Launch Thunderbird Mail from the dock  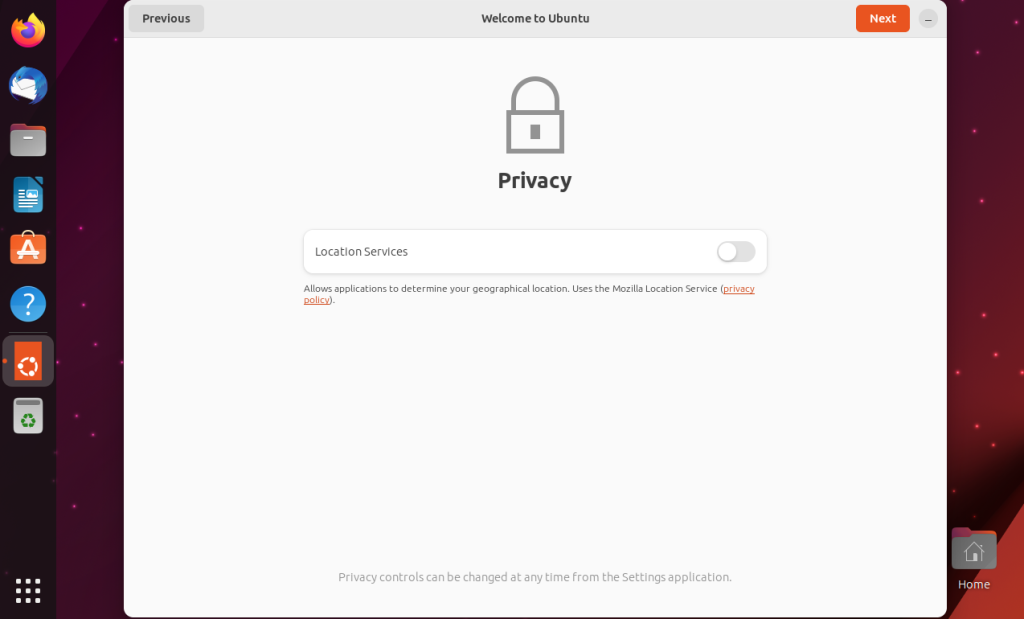tap(28, 85)
